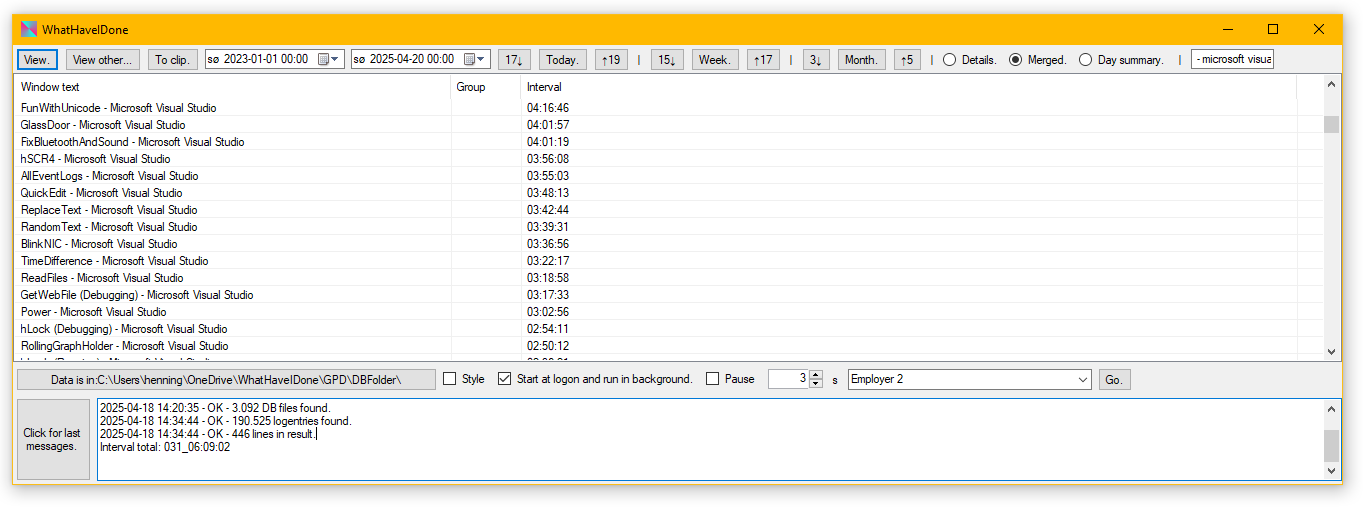Click the seconds value field showing 3
Viewport: 1363px width, 512px height.
coord(788,380)
